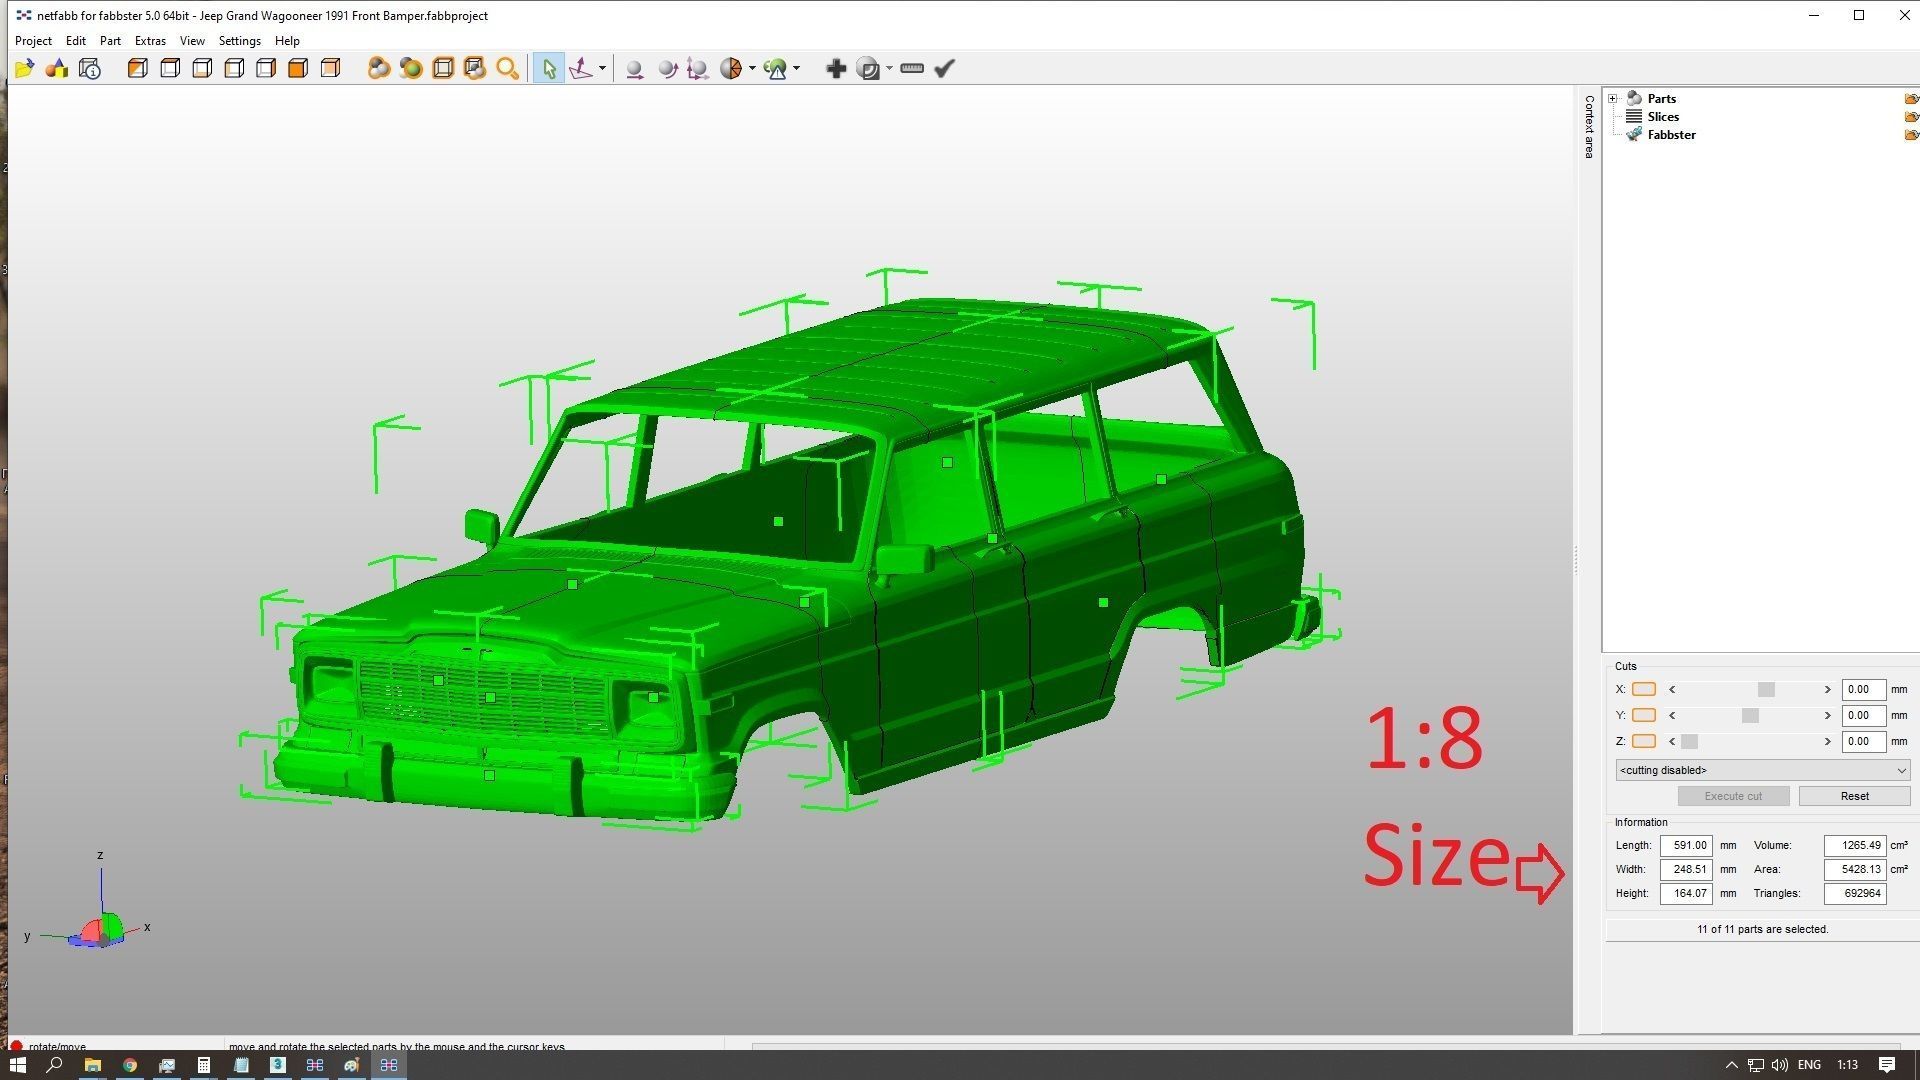Open the part information icon
This screenshot has width=1920, height=1080.
90,68
